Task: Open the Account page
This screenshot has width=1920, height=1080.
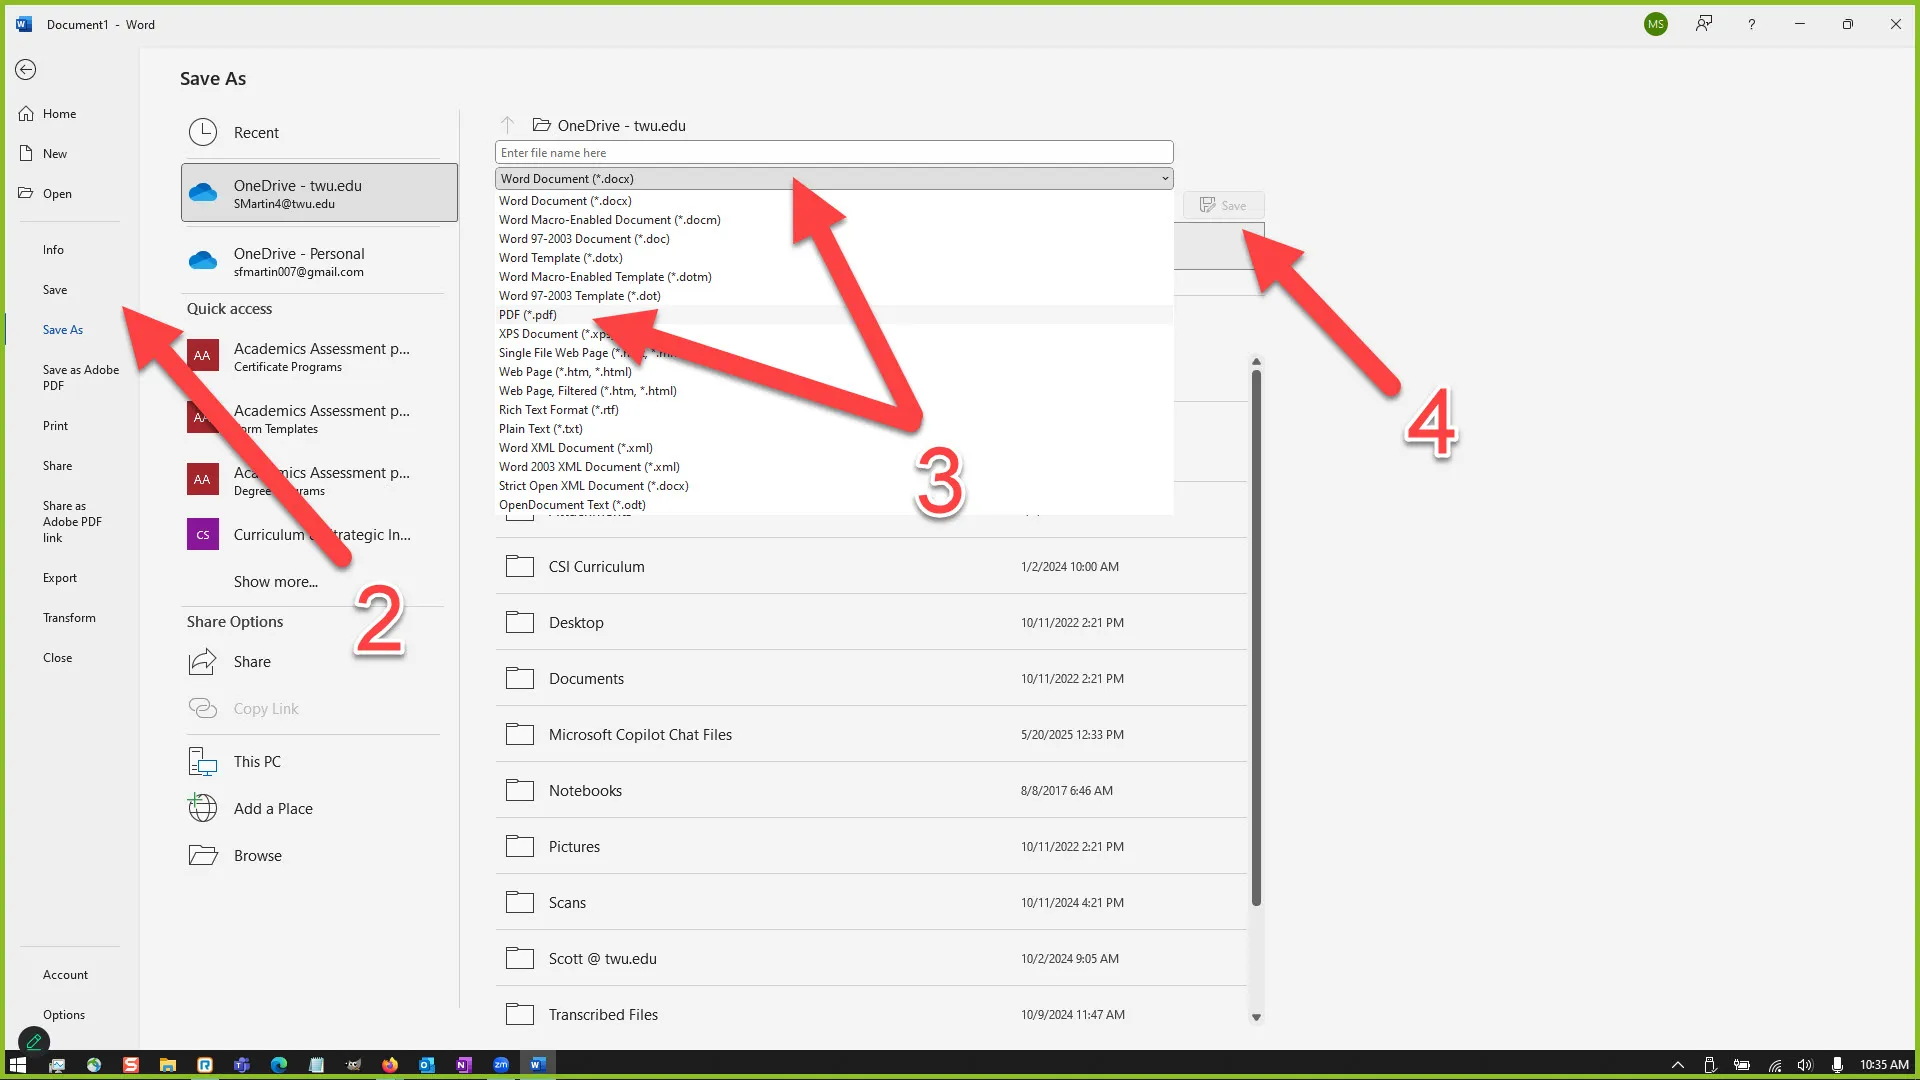Action: tap(65, 975)
